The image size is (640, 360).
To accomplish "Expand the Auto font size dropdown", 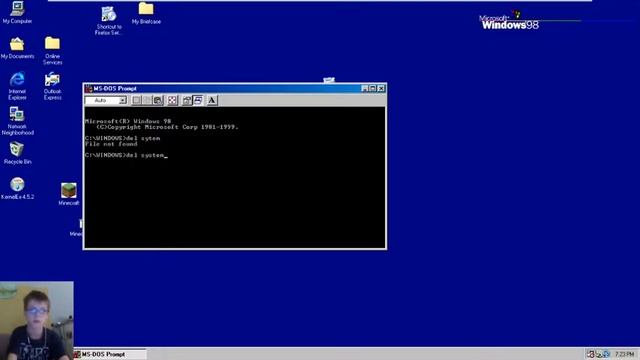I will pyautogui.click(x=122, y=100).
